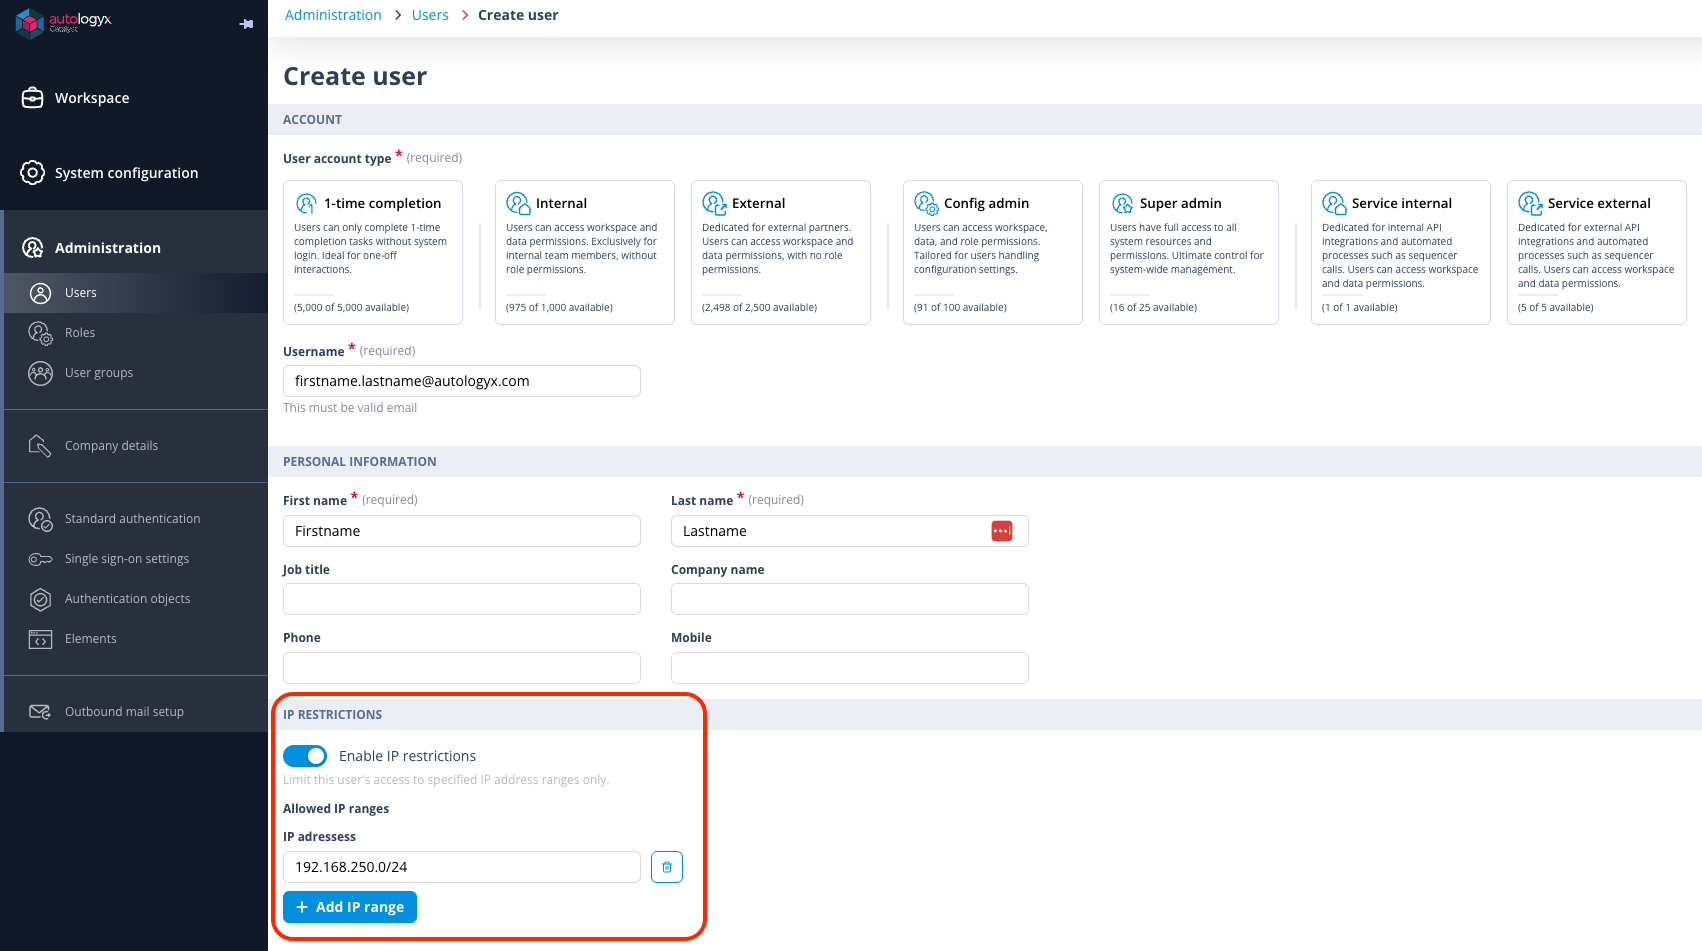Click the Elements code icon

click(x=40, y=639)
